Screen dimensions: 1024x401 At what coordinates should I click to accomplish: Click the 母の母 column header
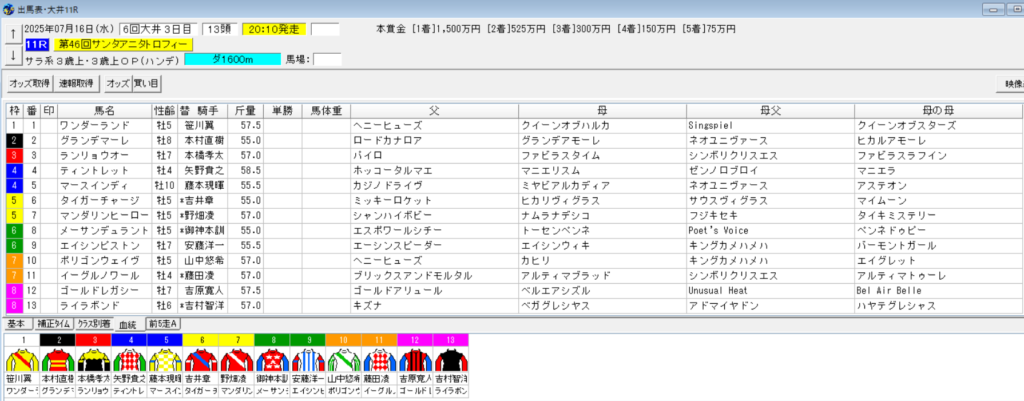(x=938, y=110)
